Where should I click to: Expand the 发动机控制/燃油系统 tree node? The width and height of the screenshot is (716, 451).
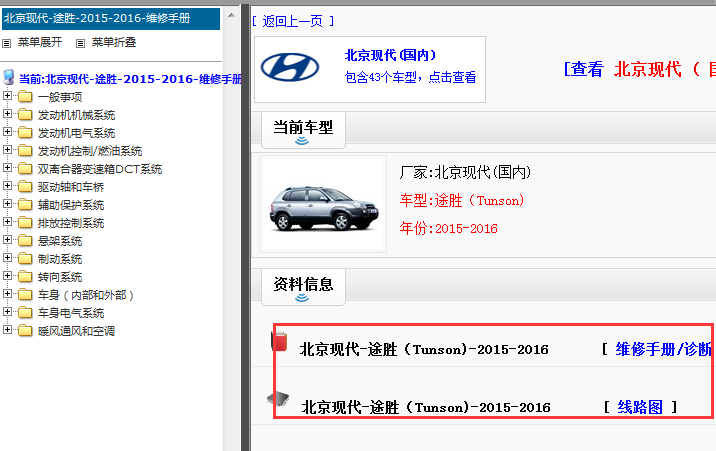tap(7, 149)
